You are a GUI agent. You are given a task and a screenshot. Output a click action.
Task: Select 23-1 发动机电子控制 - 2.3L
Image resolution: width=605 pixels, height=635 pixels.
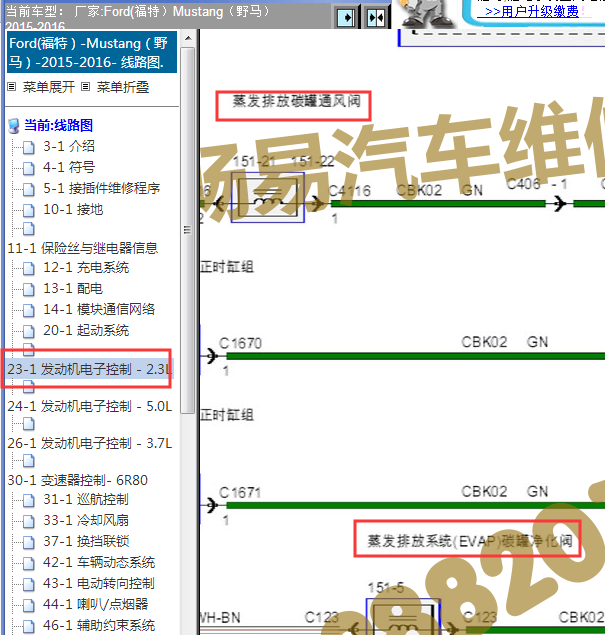pos(89,369)
